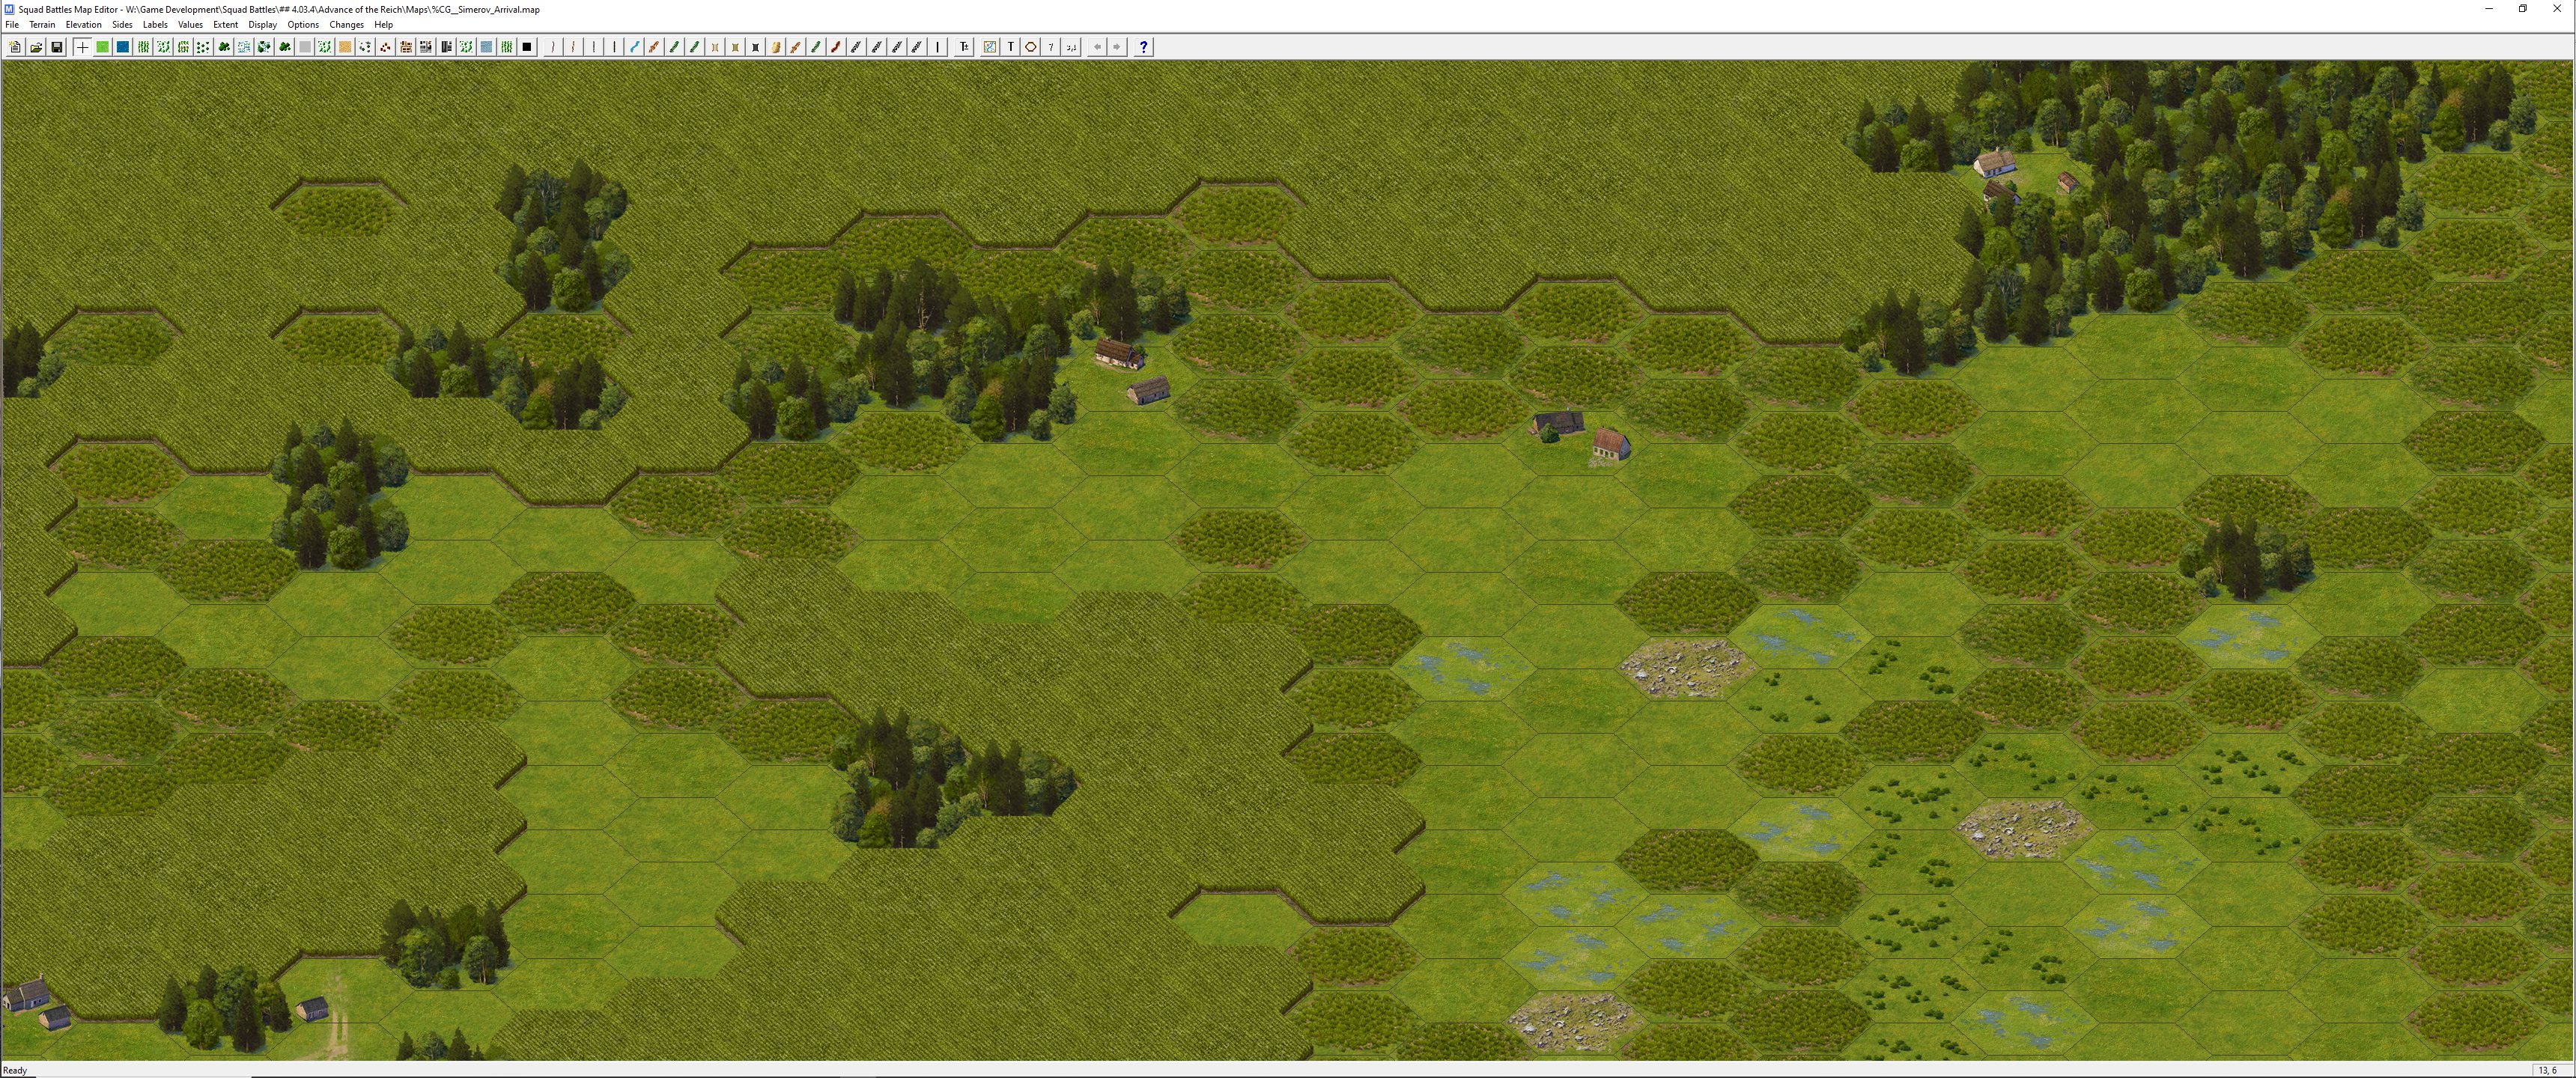
Task: Select the crosshair selection tool
Action: point(82,47)
